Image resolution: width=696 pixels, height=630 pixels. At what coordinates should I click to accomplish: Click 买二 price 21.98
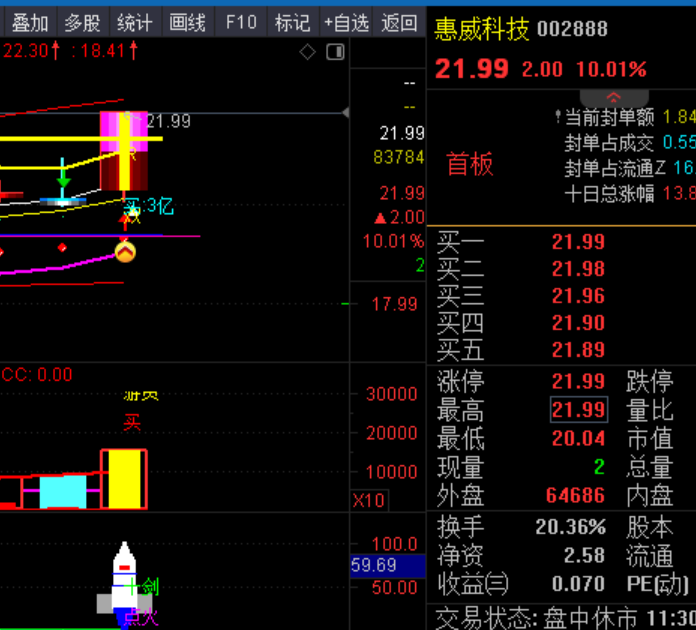578,269
